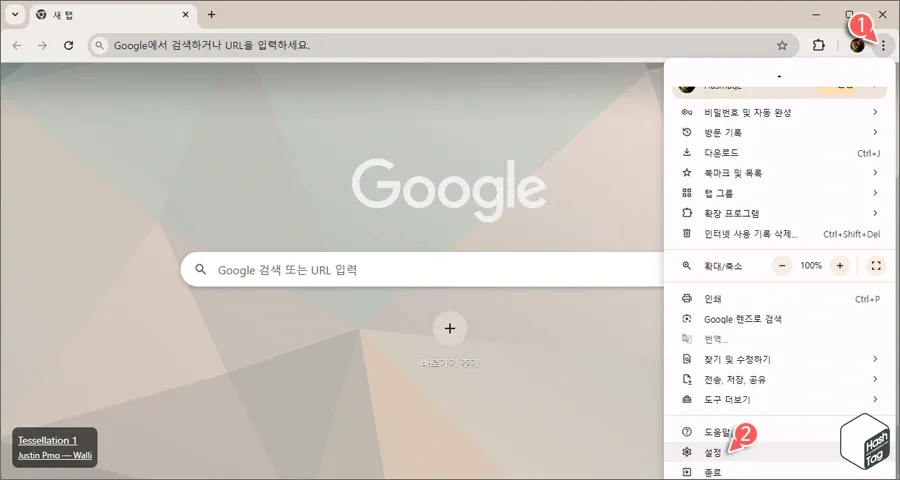Screen dimensions: 900x480
Task: Expand the chevron next to 북마크 및 목록
Action: 875,173
